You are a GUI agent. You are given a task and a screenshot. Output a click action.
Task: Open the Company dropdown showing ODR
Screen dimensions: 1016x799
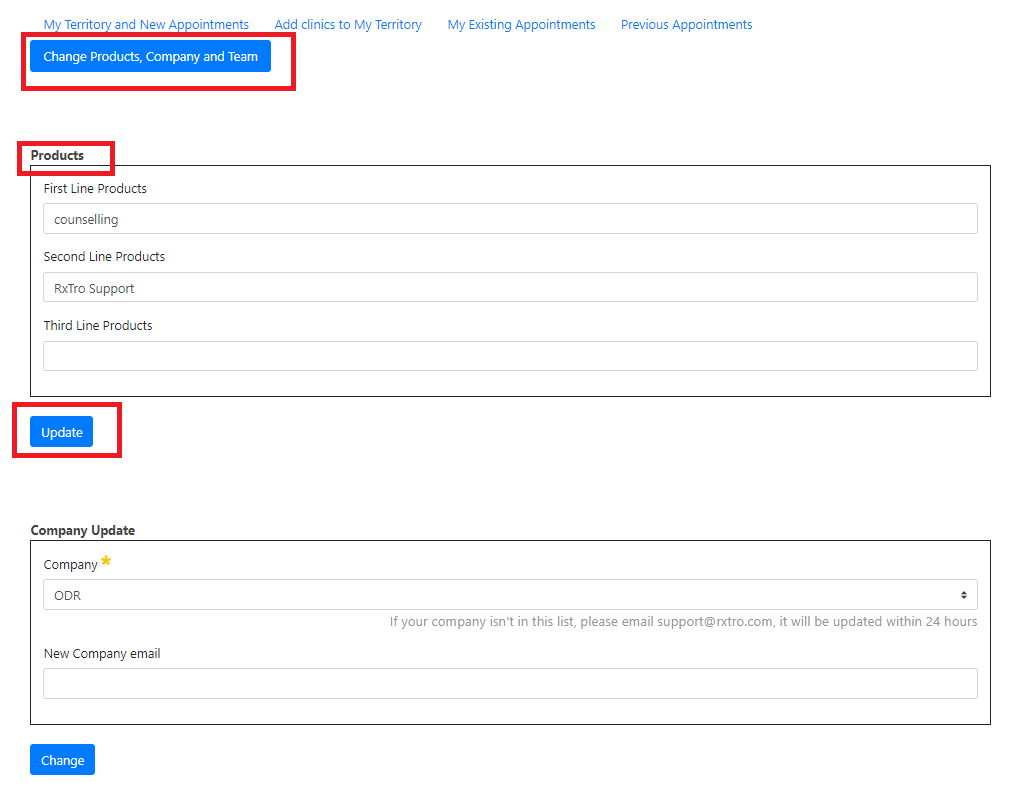510,595
